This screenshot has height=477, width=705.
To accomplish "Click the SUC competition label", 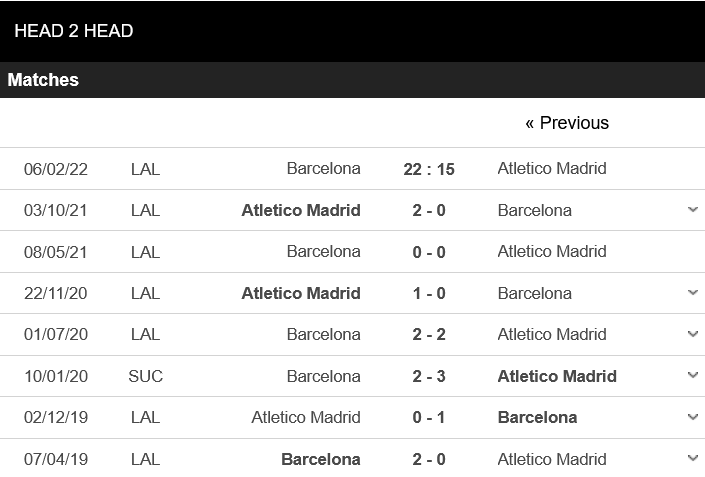I will (145, 376).
